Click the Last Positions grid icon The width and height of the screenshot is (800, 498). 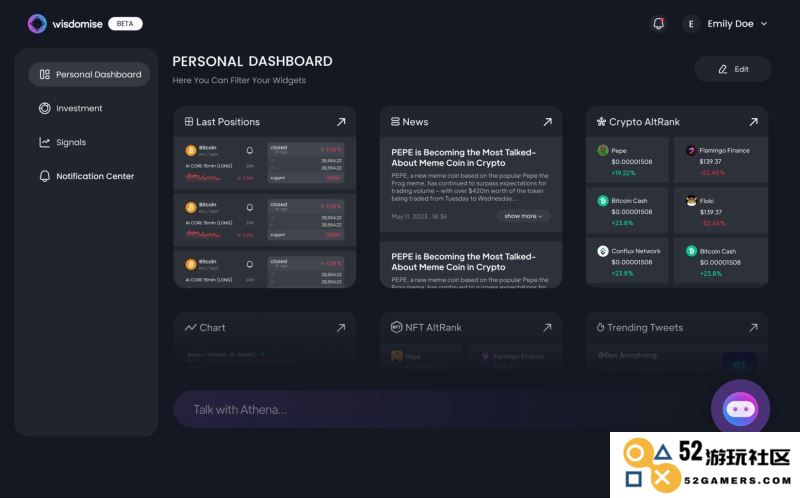click(189, 121)
